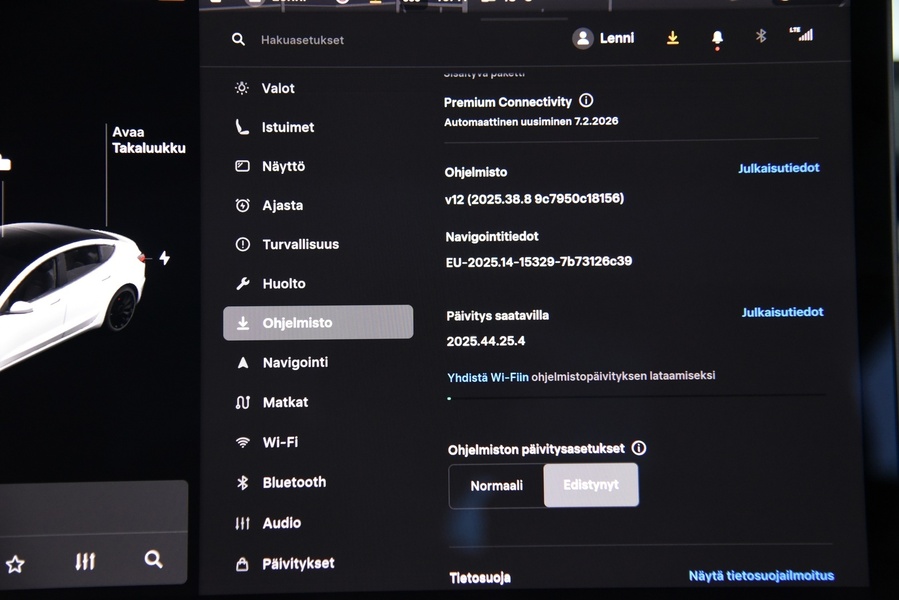899x600 pixels.
Task: Go to Wi-Fi settings menu
Action: pos(280,442)
